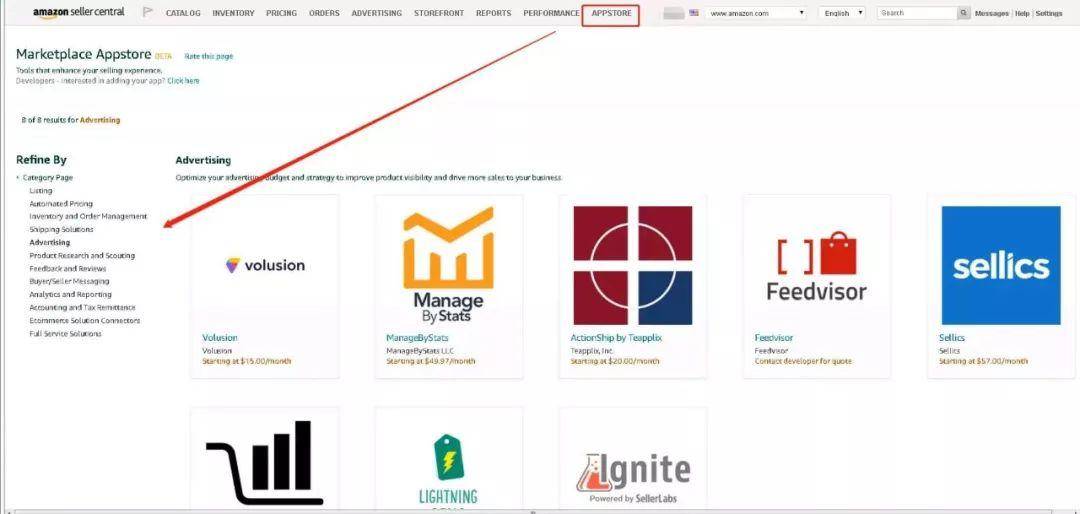Screen dimensions: 1080x514
Task: Click the Volusion app title link
Action: click(x=220, y=338)
